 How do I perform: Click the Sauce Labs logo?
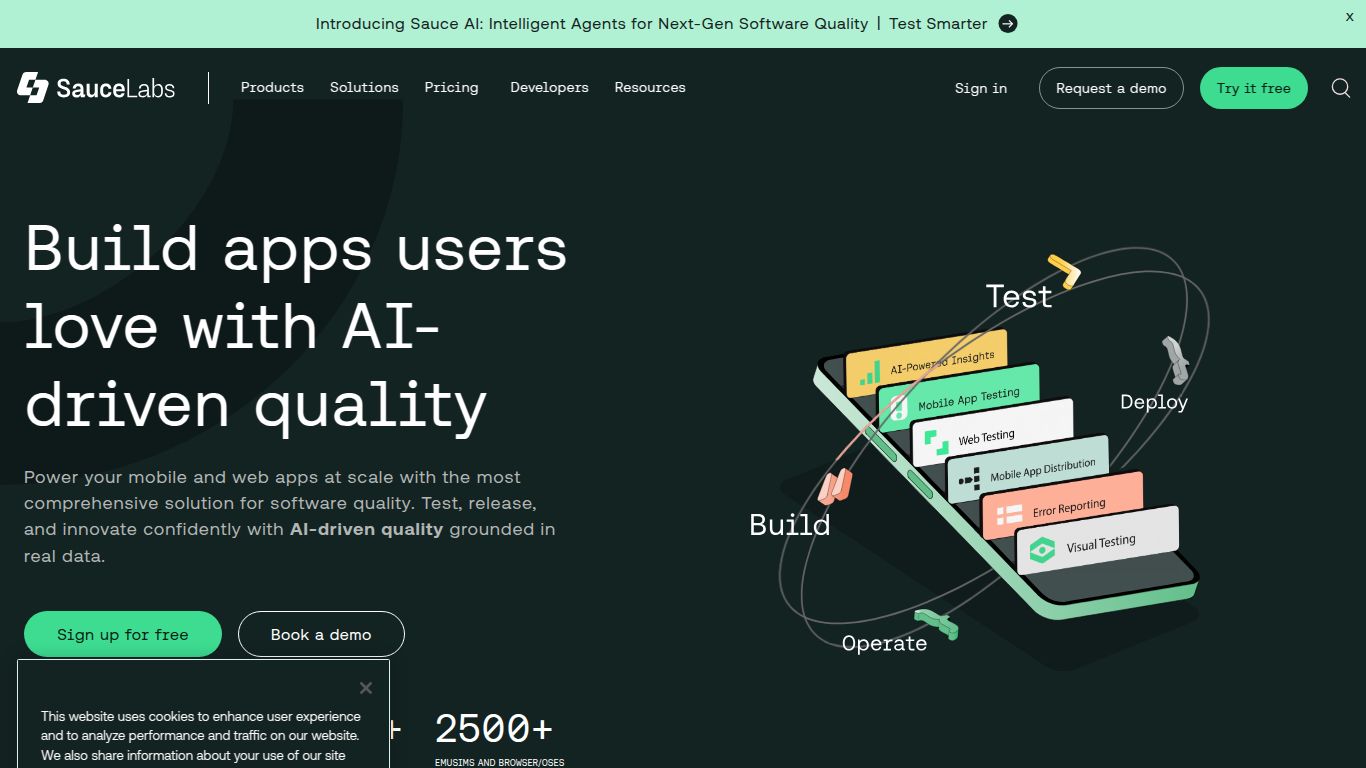[x=95, y=88]
